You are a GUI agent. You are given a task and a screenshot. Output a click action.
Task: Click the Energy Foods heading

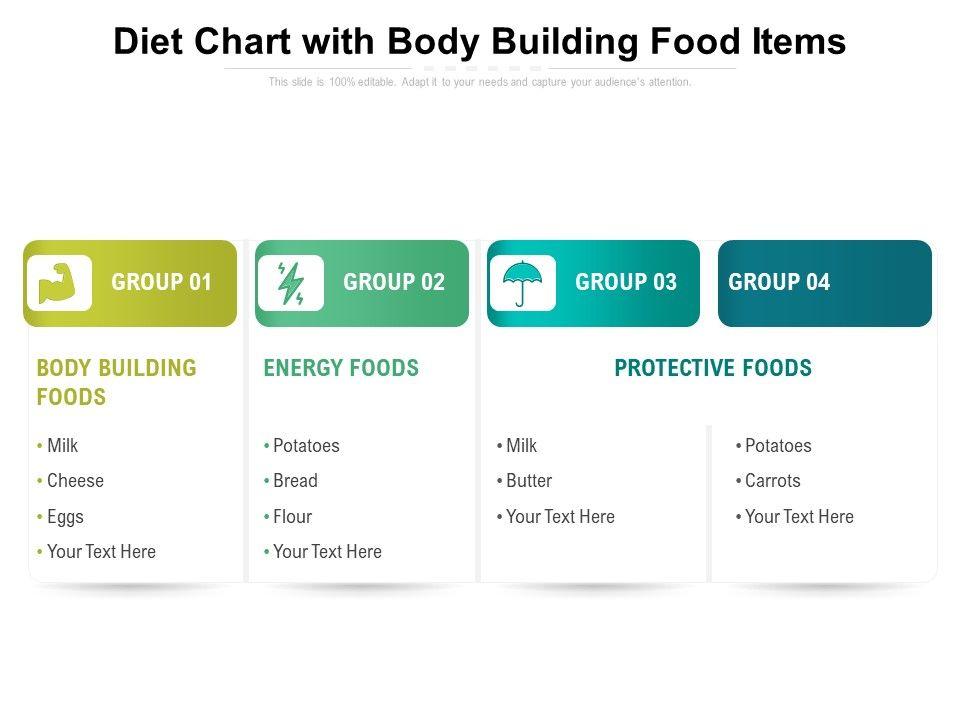[341, 368]
